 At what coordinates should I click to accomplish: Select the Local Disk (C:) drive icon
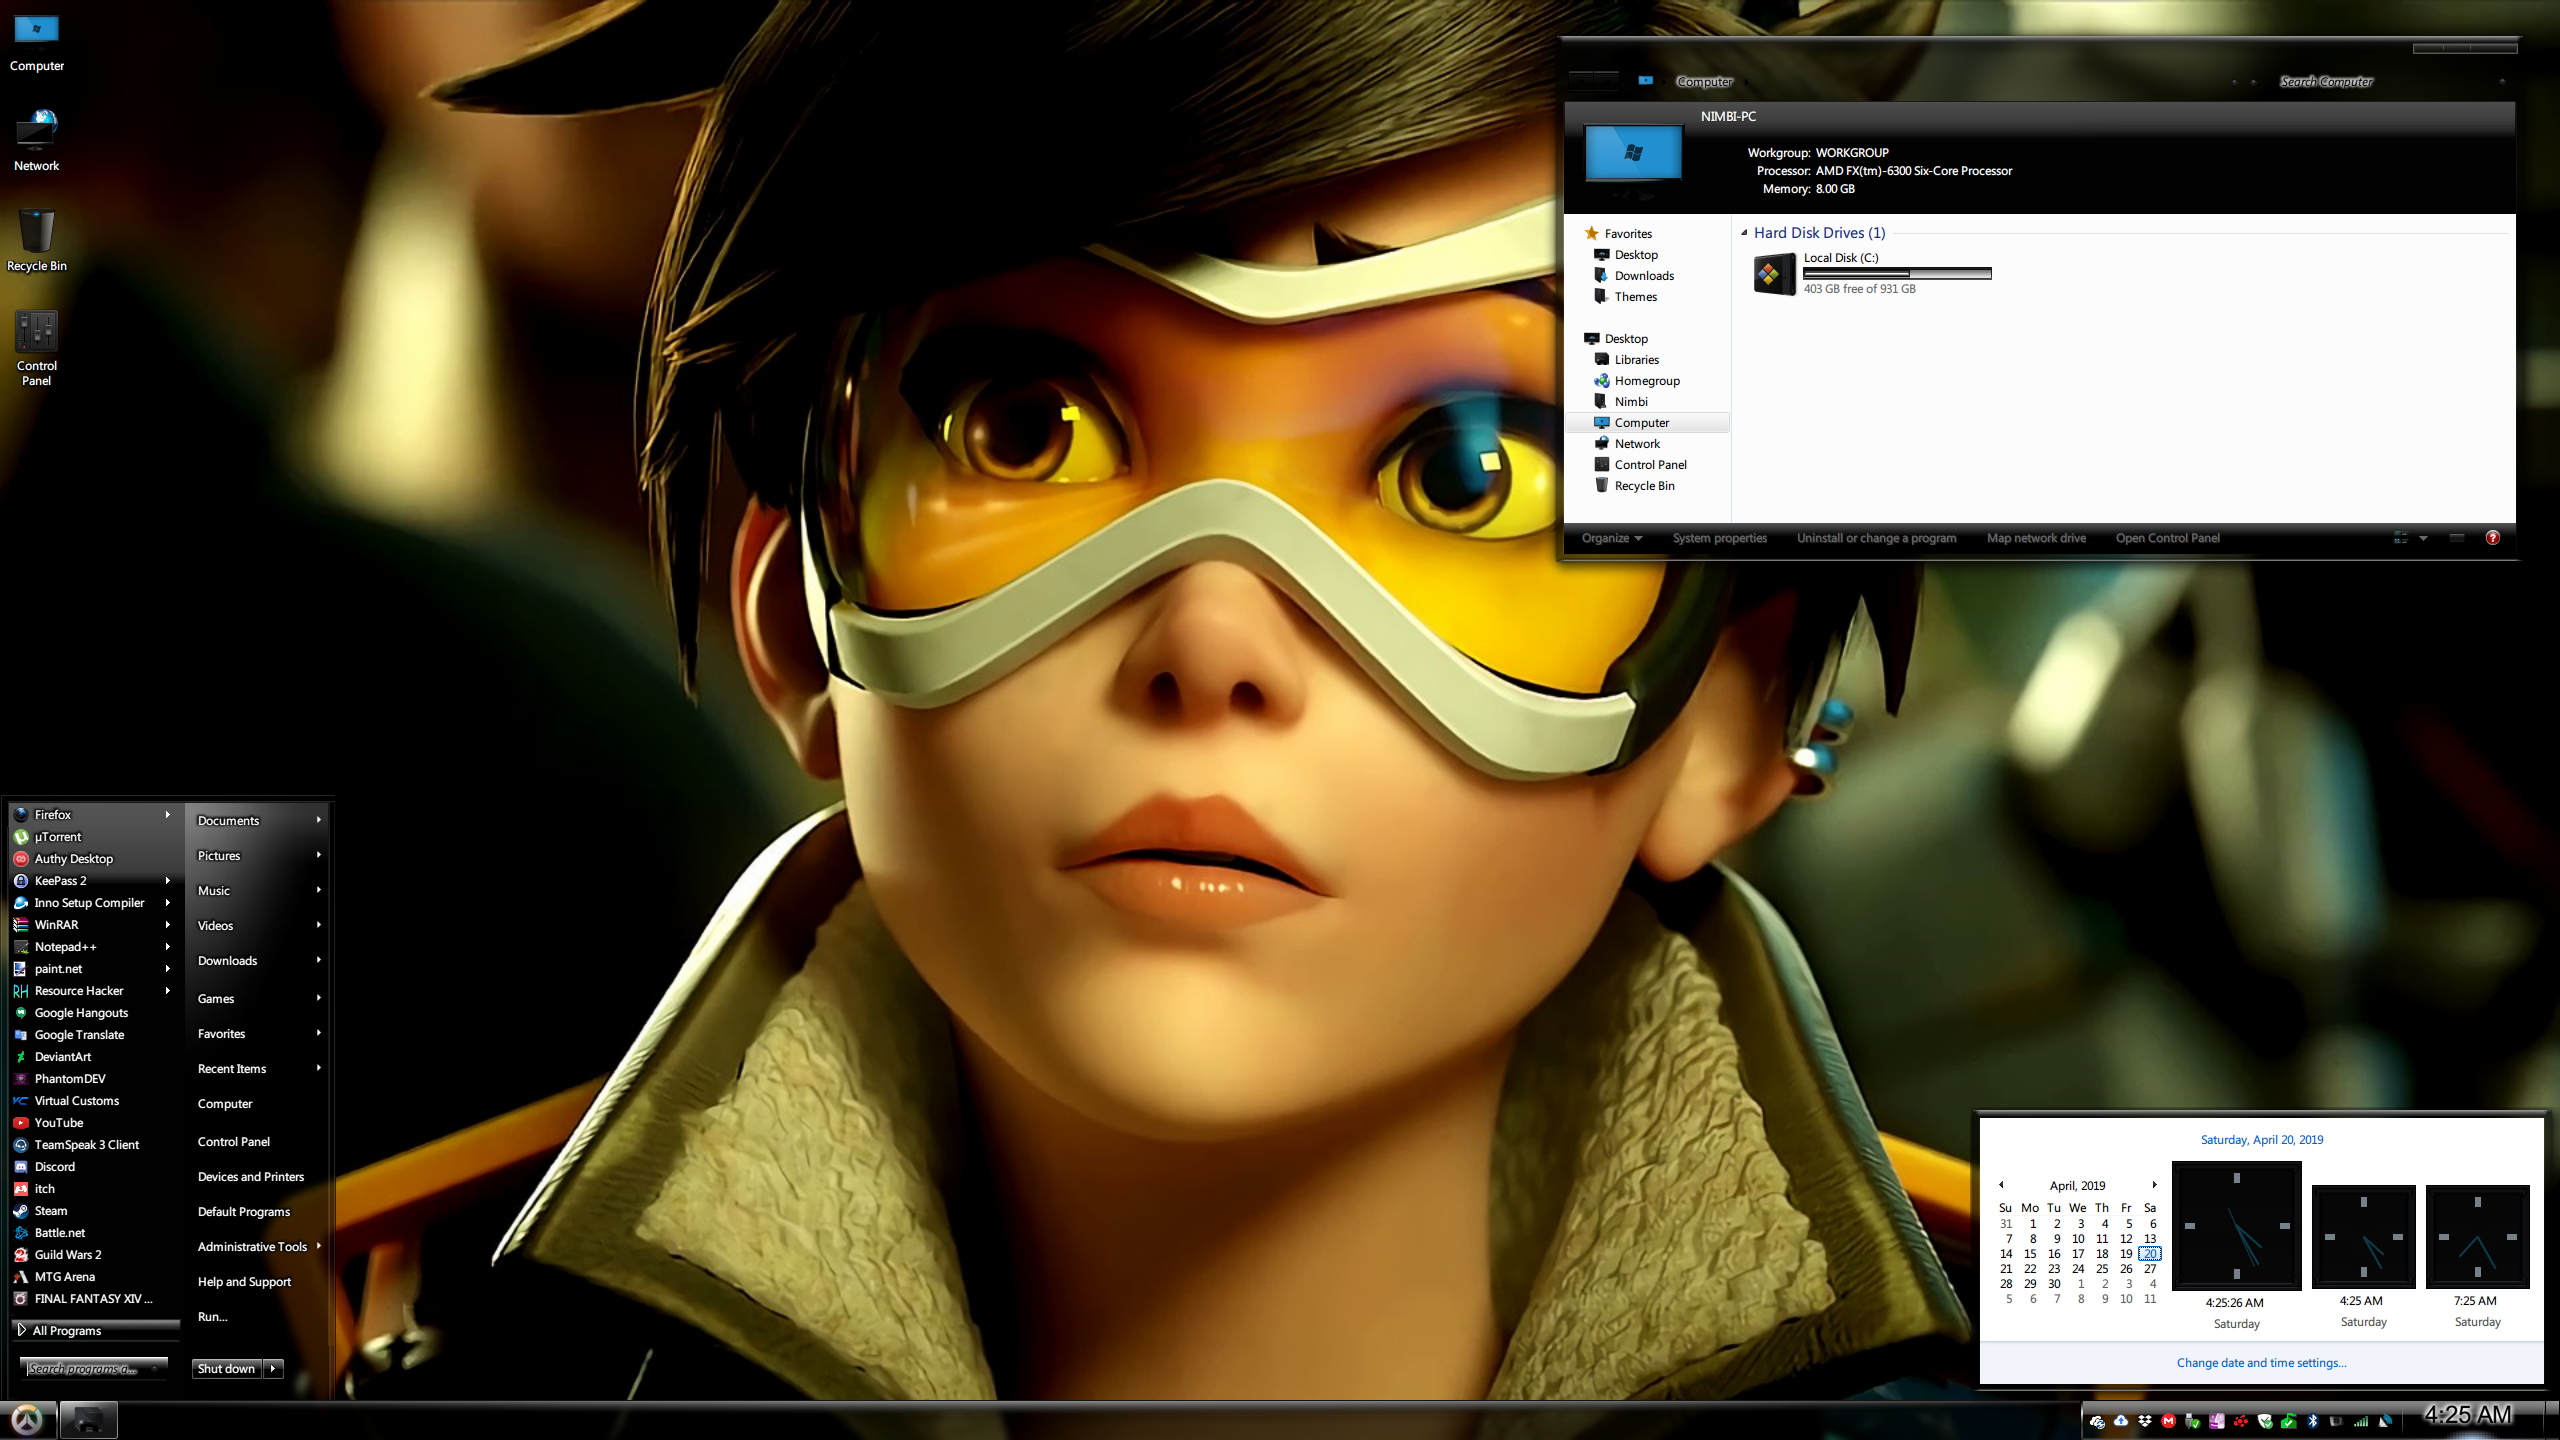pos(1775,274)
